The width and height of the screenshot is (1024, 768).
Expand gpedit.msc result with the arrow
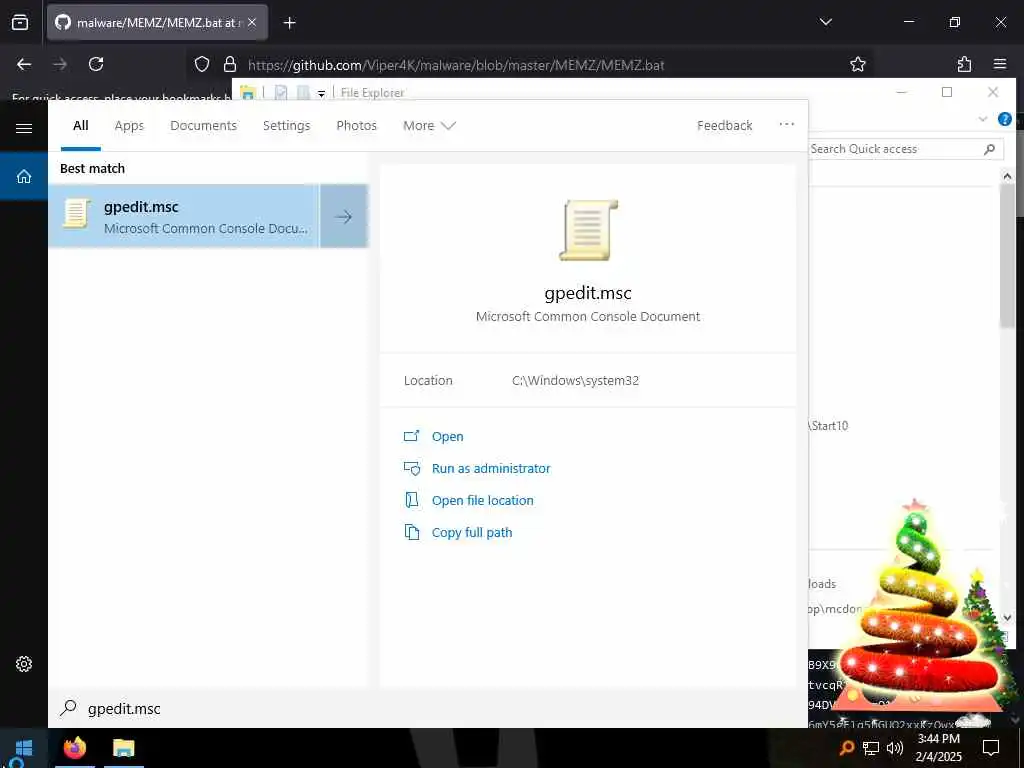click(344, 216)
